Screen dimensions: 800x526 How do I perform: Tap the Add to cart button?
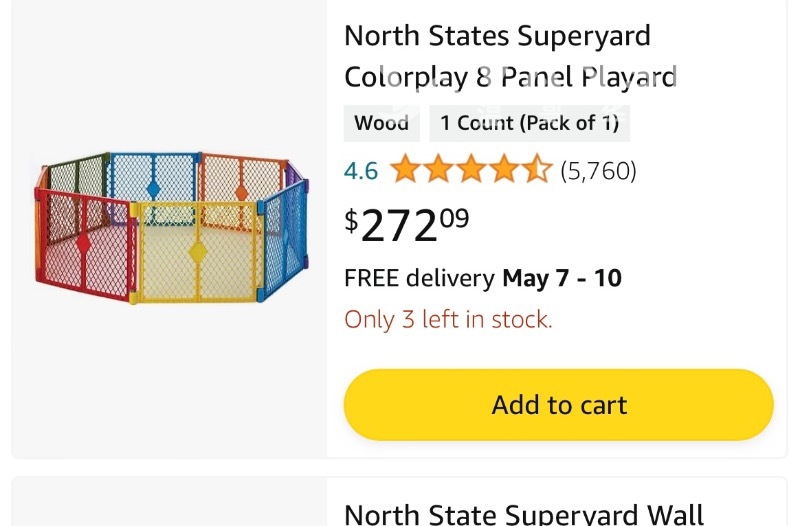point(558,405)
